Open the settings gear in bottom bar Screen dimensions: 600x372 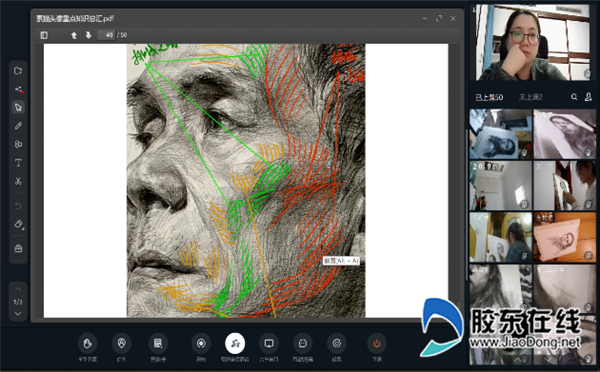tap(337, 343)
